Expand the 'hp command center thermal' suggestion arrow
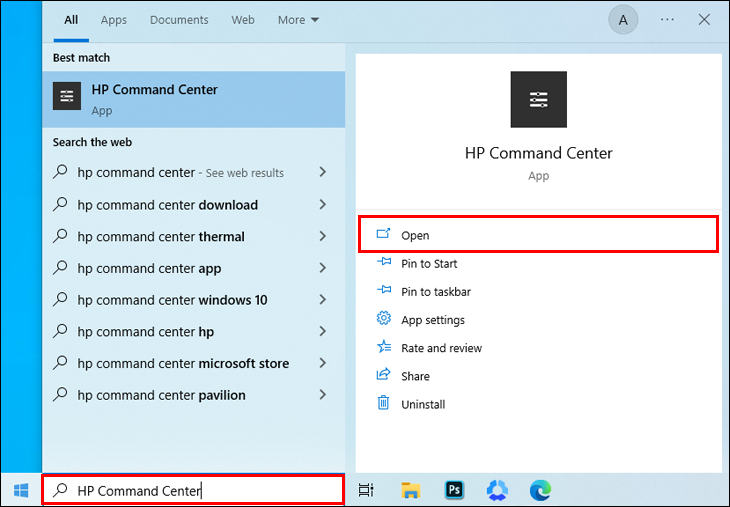This screenshot has width=730, height=507. pos(322,237)
